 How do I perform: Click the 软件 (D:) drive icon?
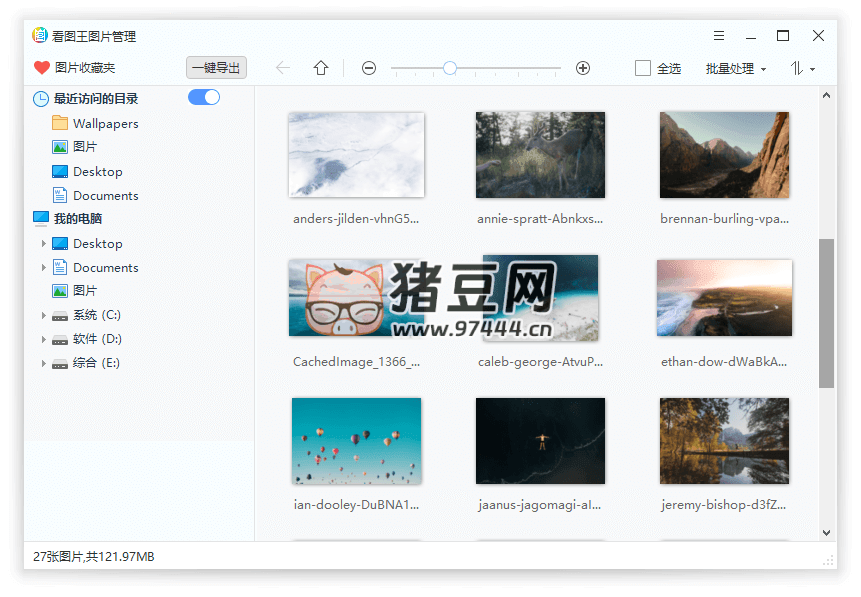(60, 340)
